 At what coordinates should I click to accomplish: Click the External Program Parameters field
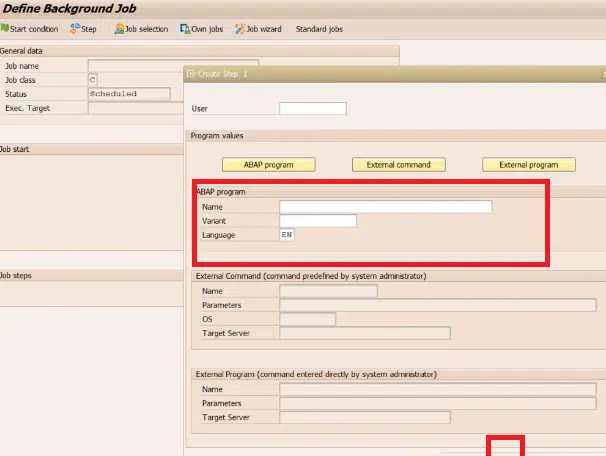point(438,403)
